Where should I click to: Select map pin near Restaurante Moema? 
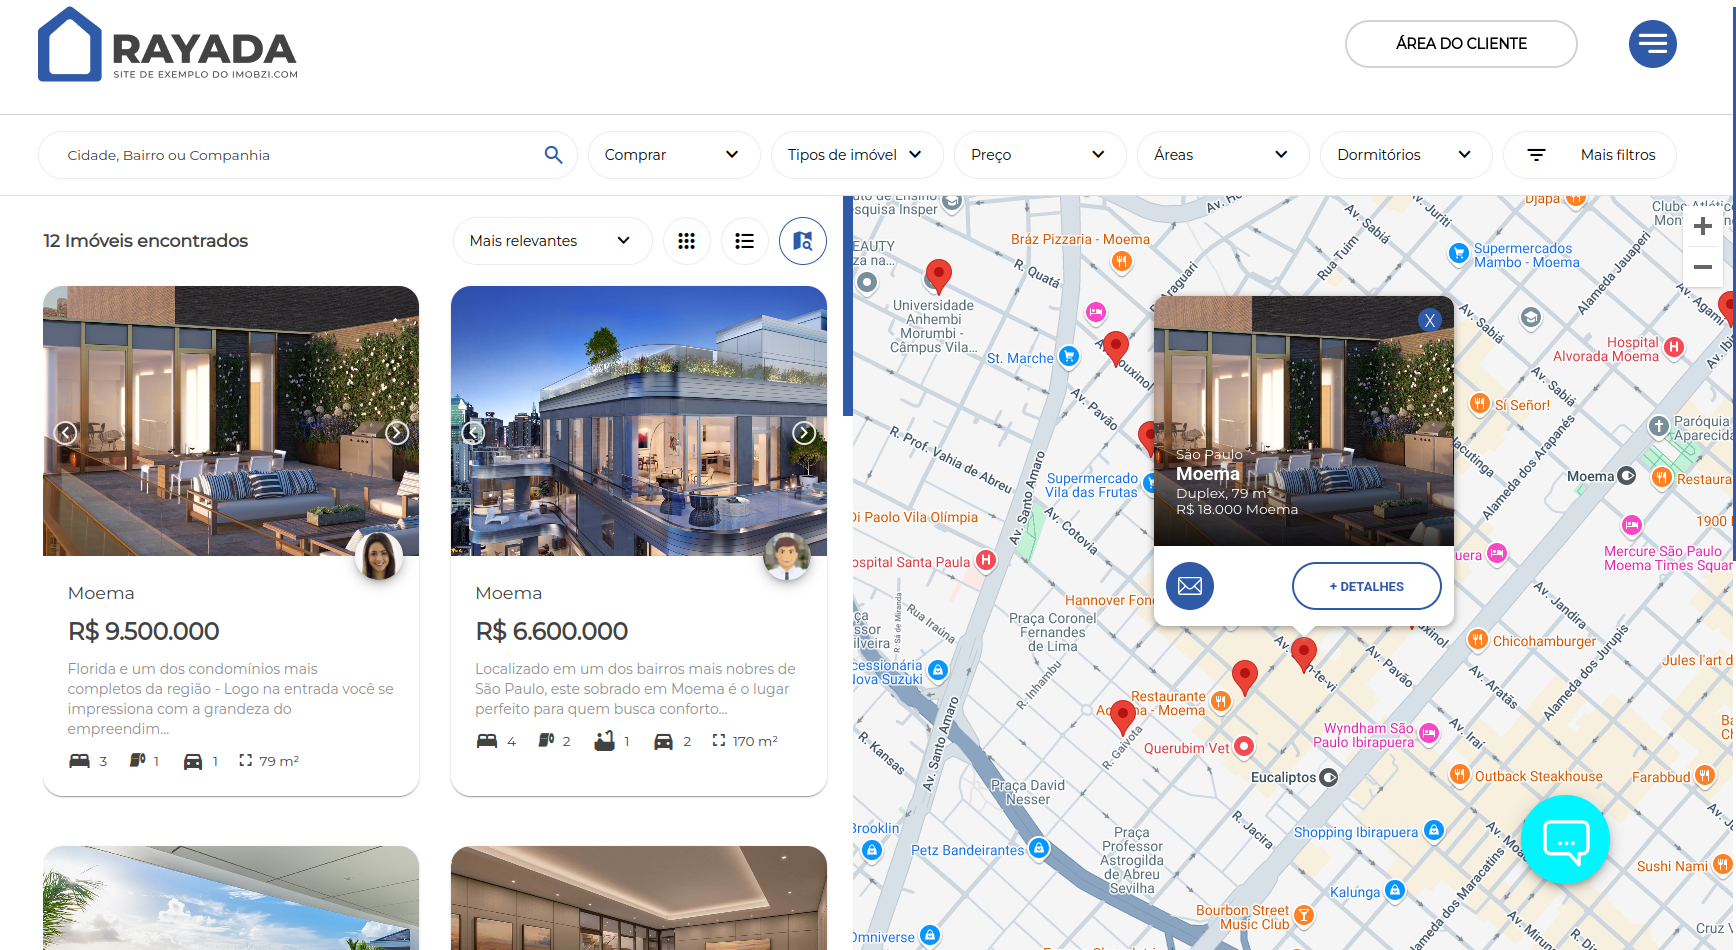[x=1244, y=677]
